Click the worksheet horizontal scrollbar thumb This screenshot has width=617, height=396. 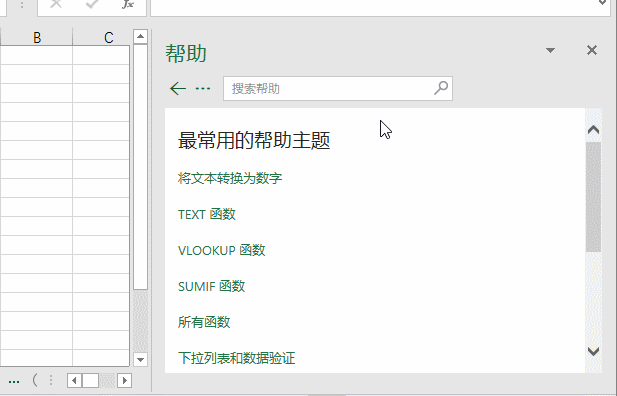point(91,381)
